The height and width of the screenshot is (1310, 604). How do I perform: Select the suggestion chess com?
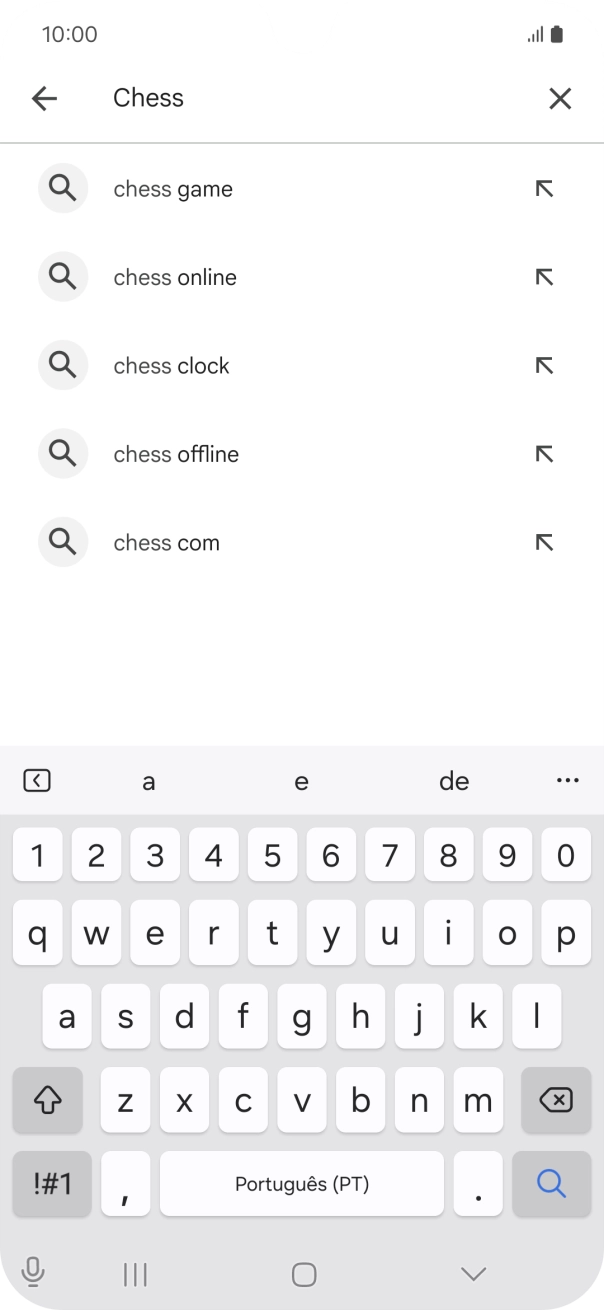point(166,542)
